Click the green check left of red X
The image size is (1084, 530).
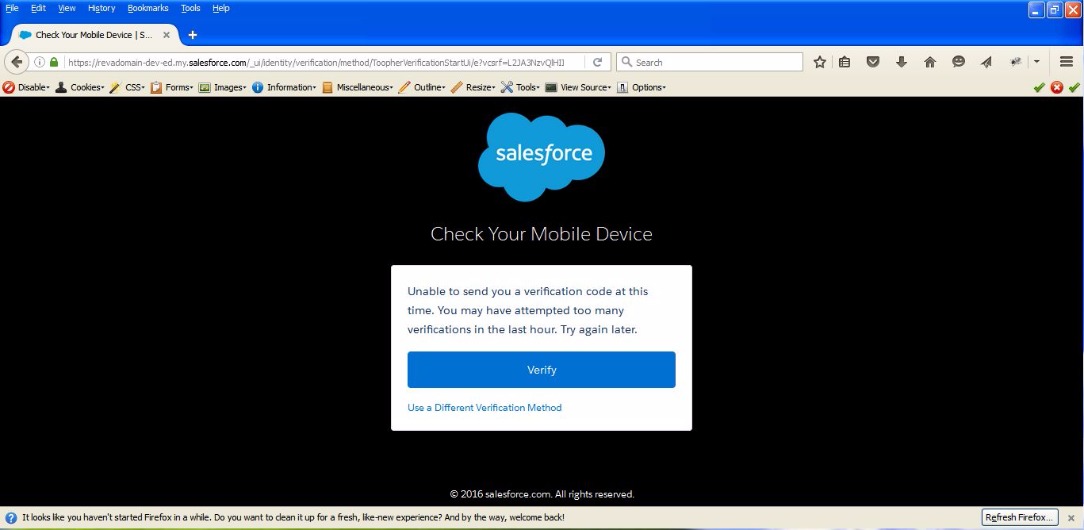pyautogui.click(x=1039, y=87)
